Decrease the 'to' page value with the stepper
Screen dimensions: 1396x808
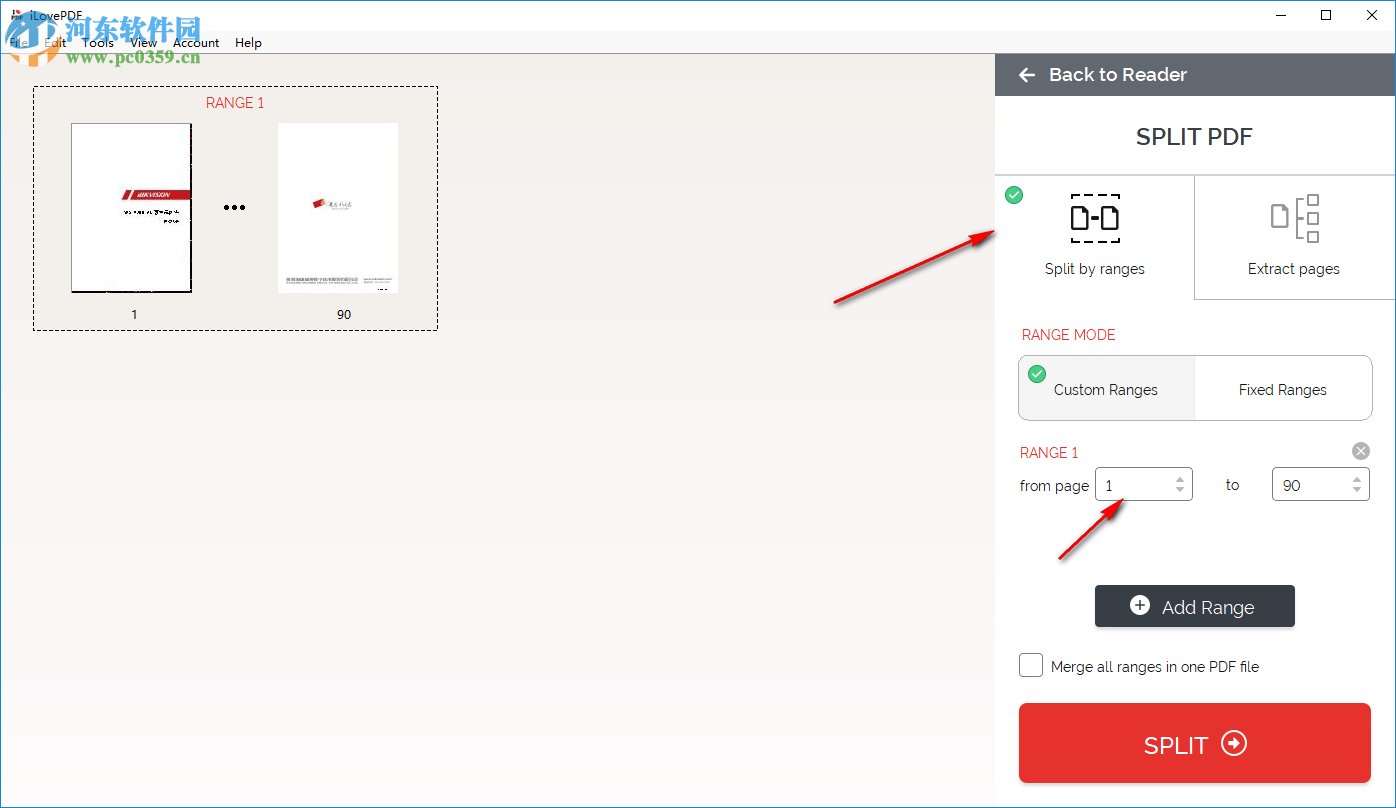(1358, 490)
